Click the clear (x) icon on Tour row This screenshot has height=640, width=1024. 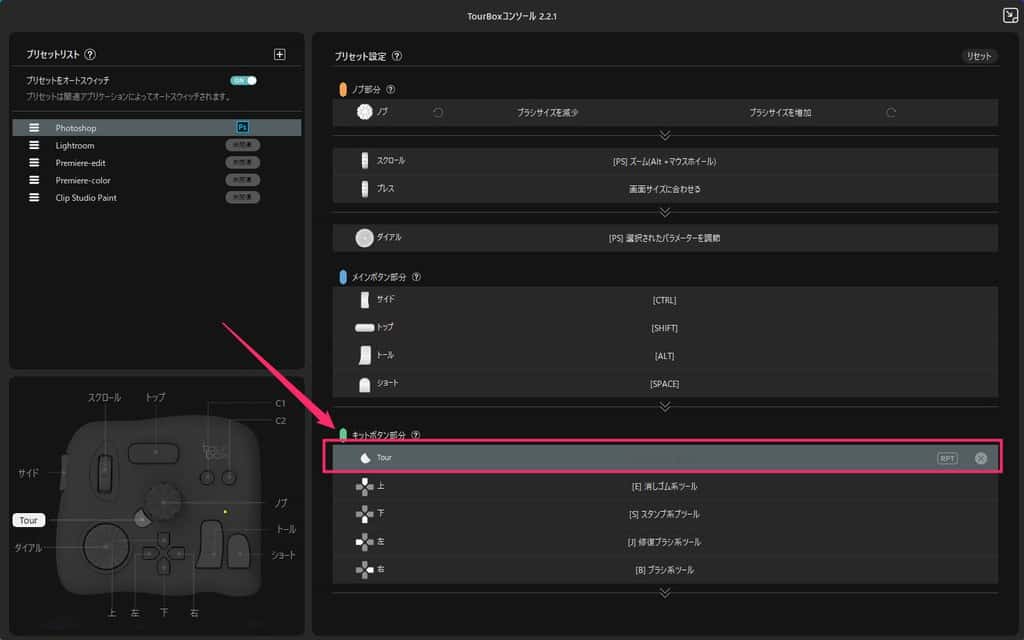pos(980,458)
